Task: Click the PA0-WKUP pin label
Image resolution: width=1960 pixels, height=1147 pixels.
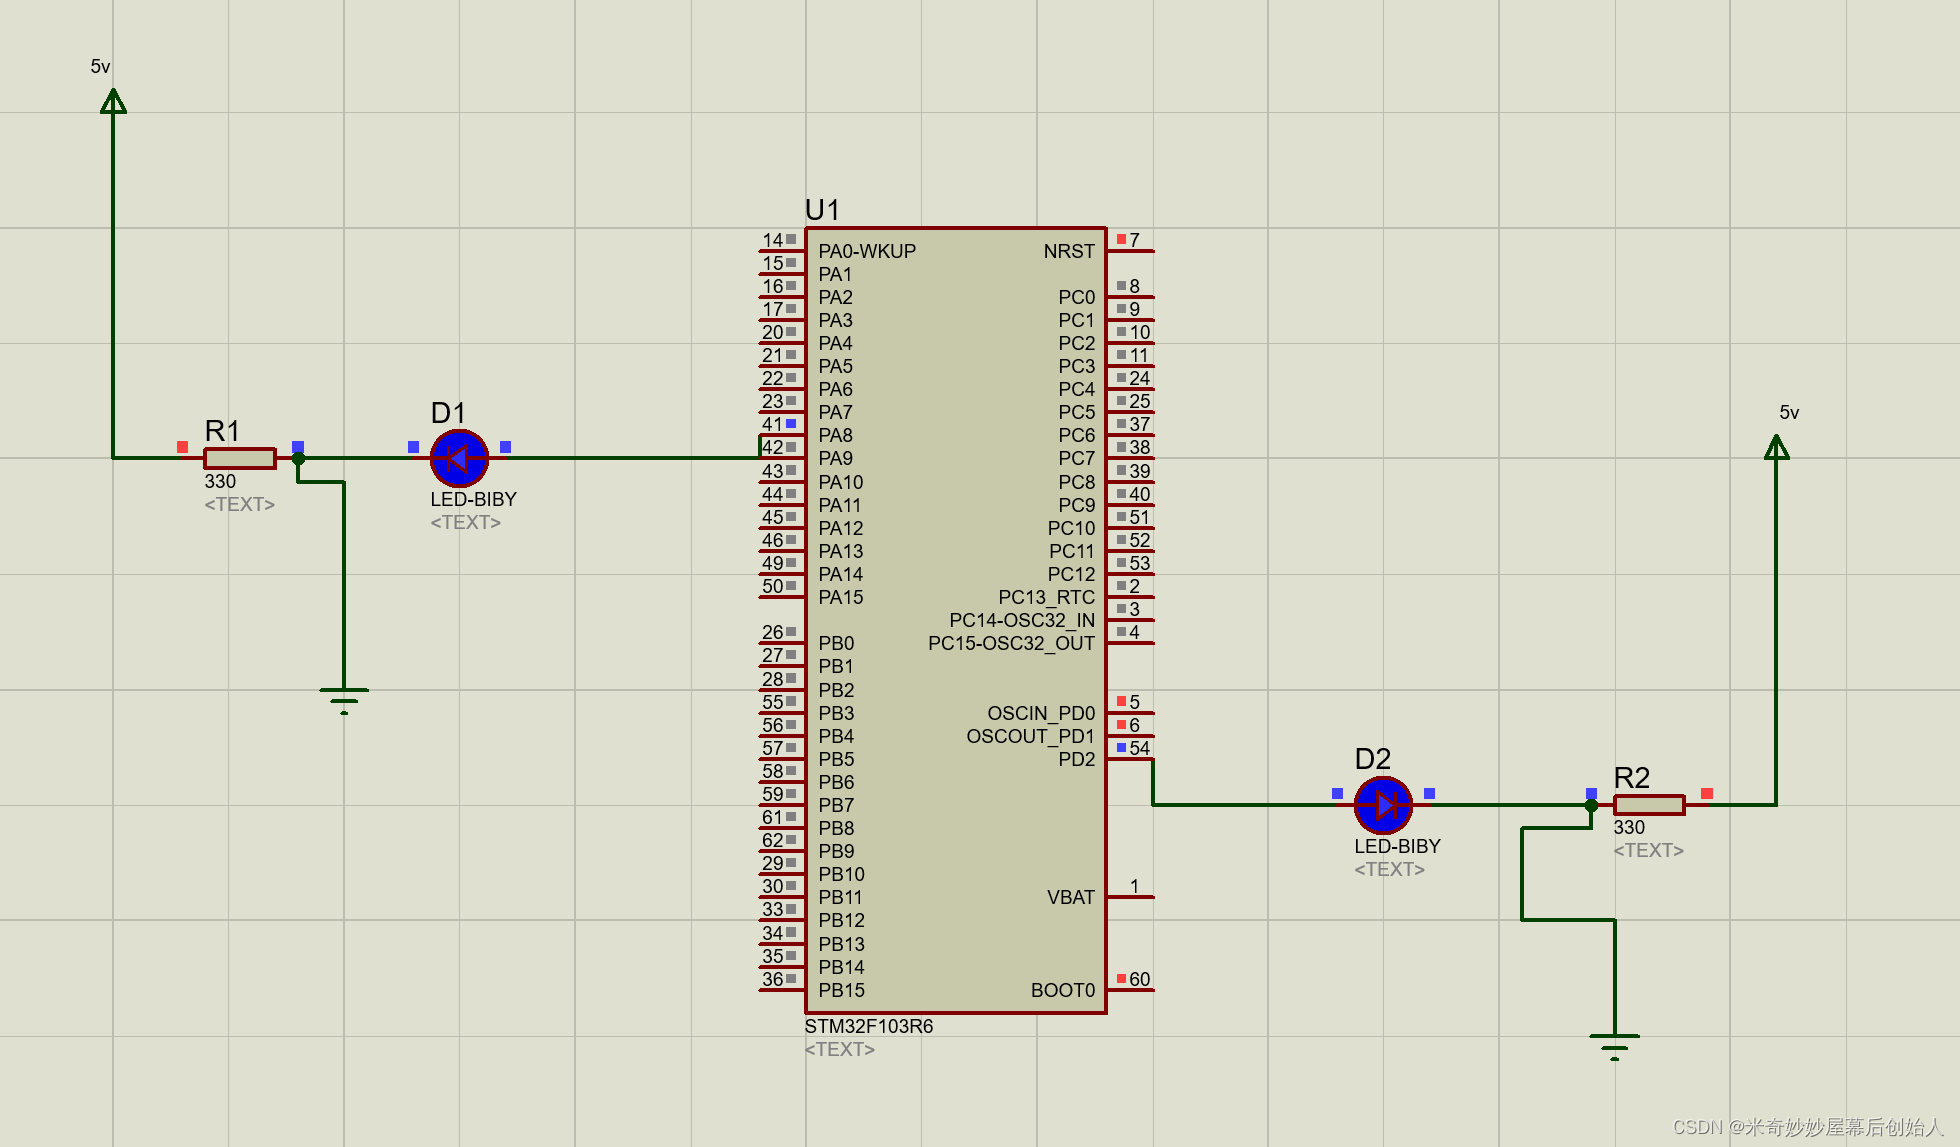Action: pos(867,251)
